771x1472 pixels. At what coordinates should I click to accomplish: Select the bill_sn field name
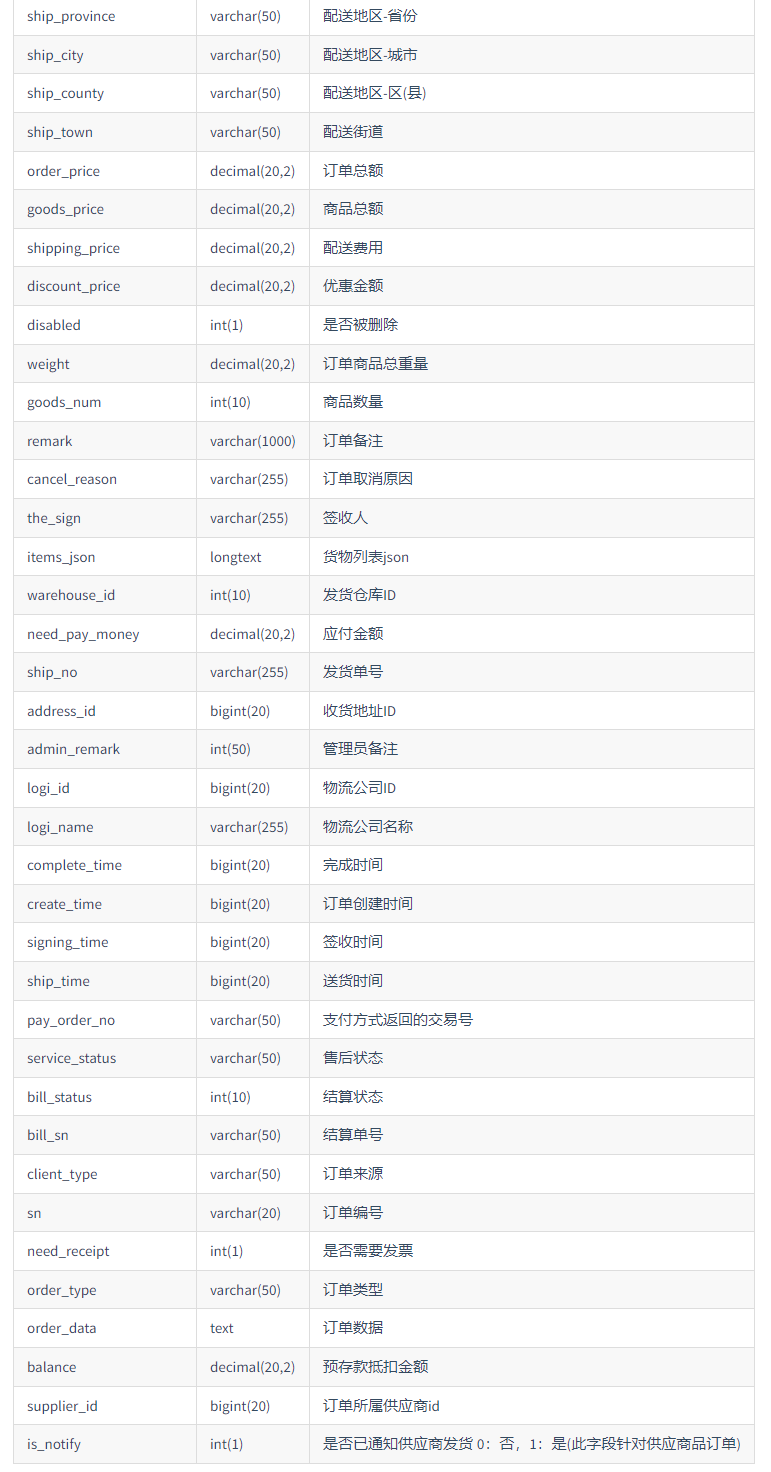click(x=48, y=1135)
